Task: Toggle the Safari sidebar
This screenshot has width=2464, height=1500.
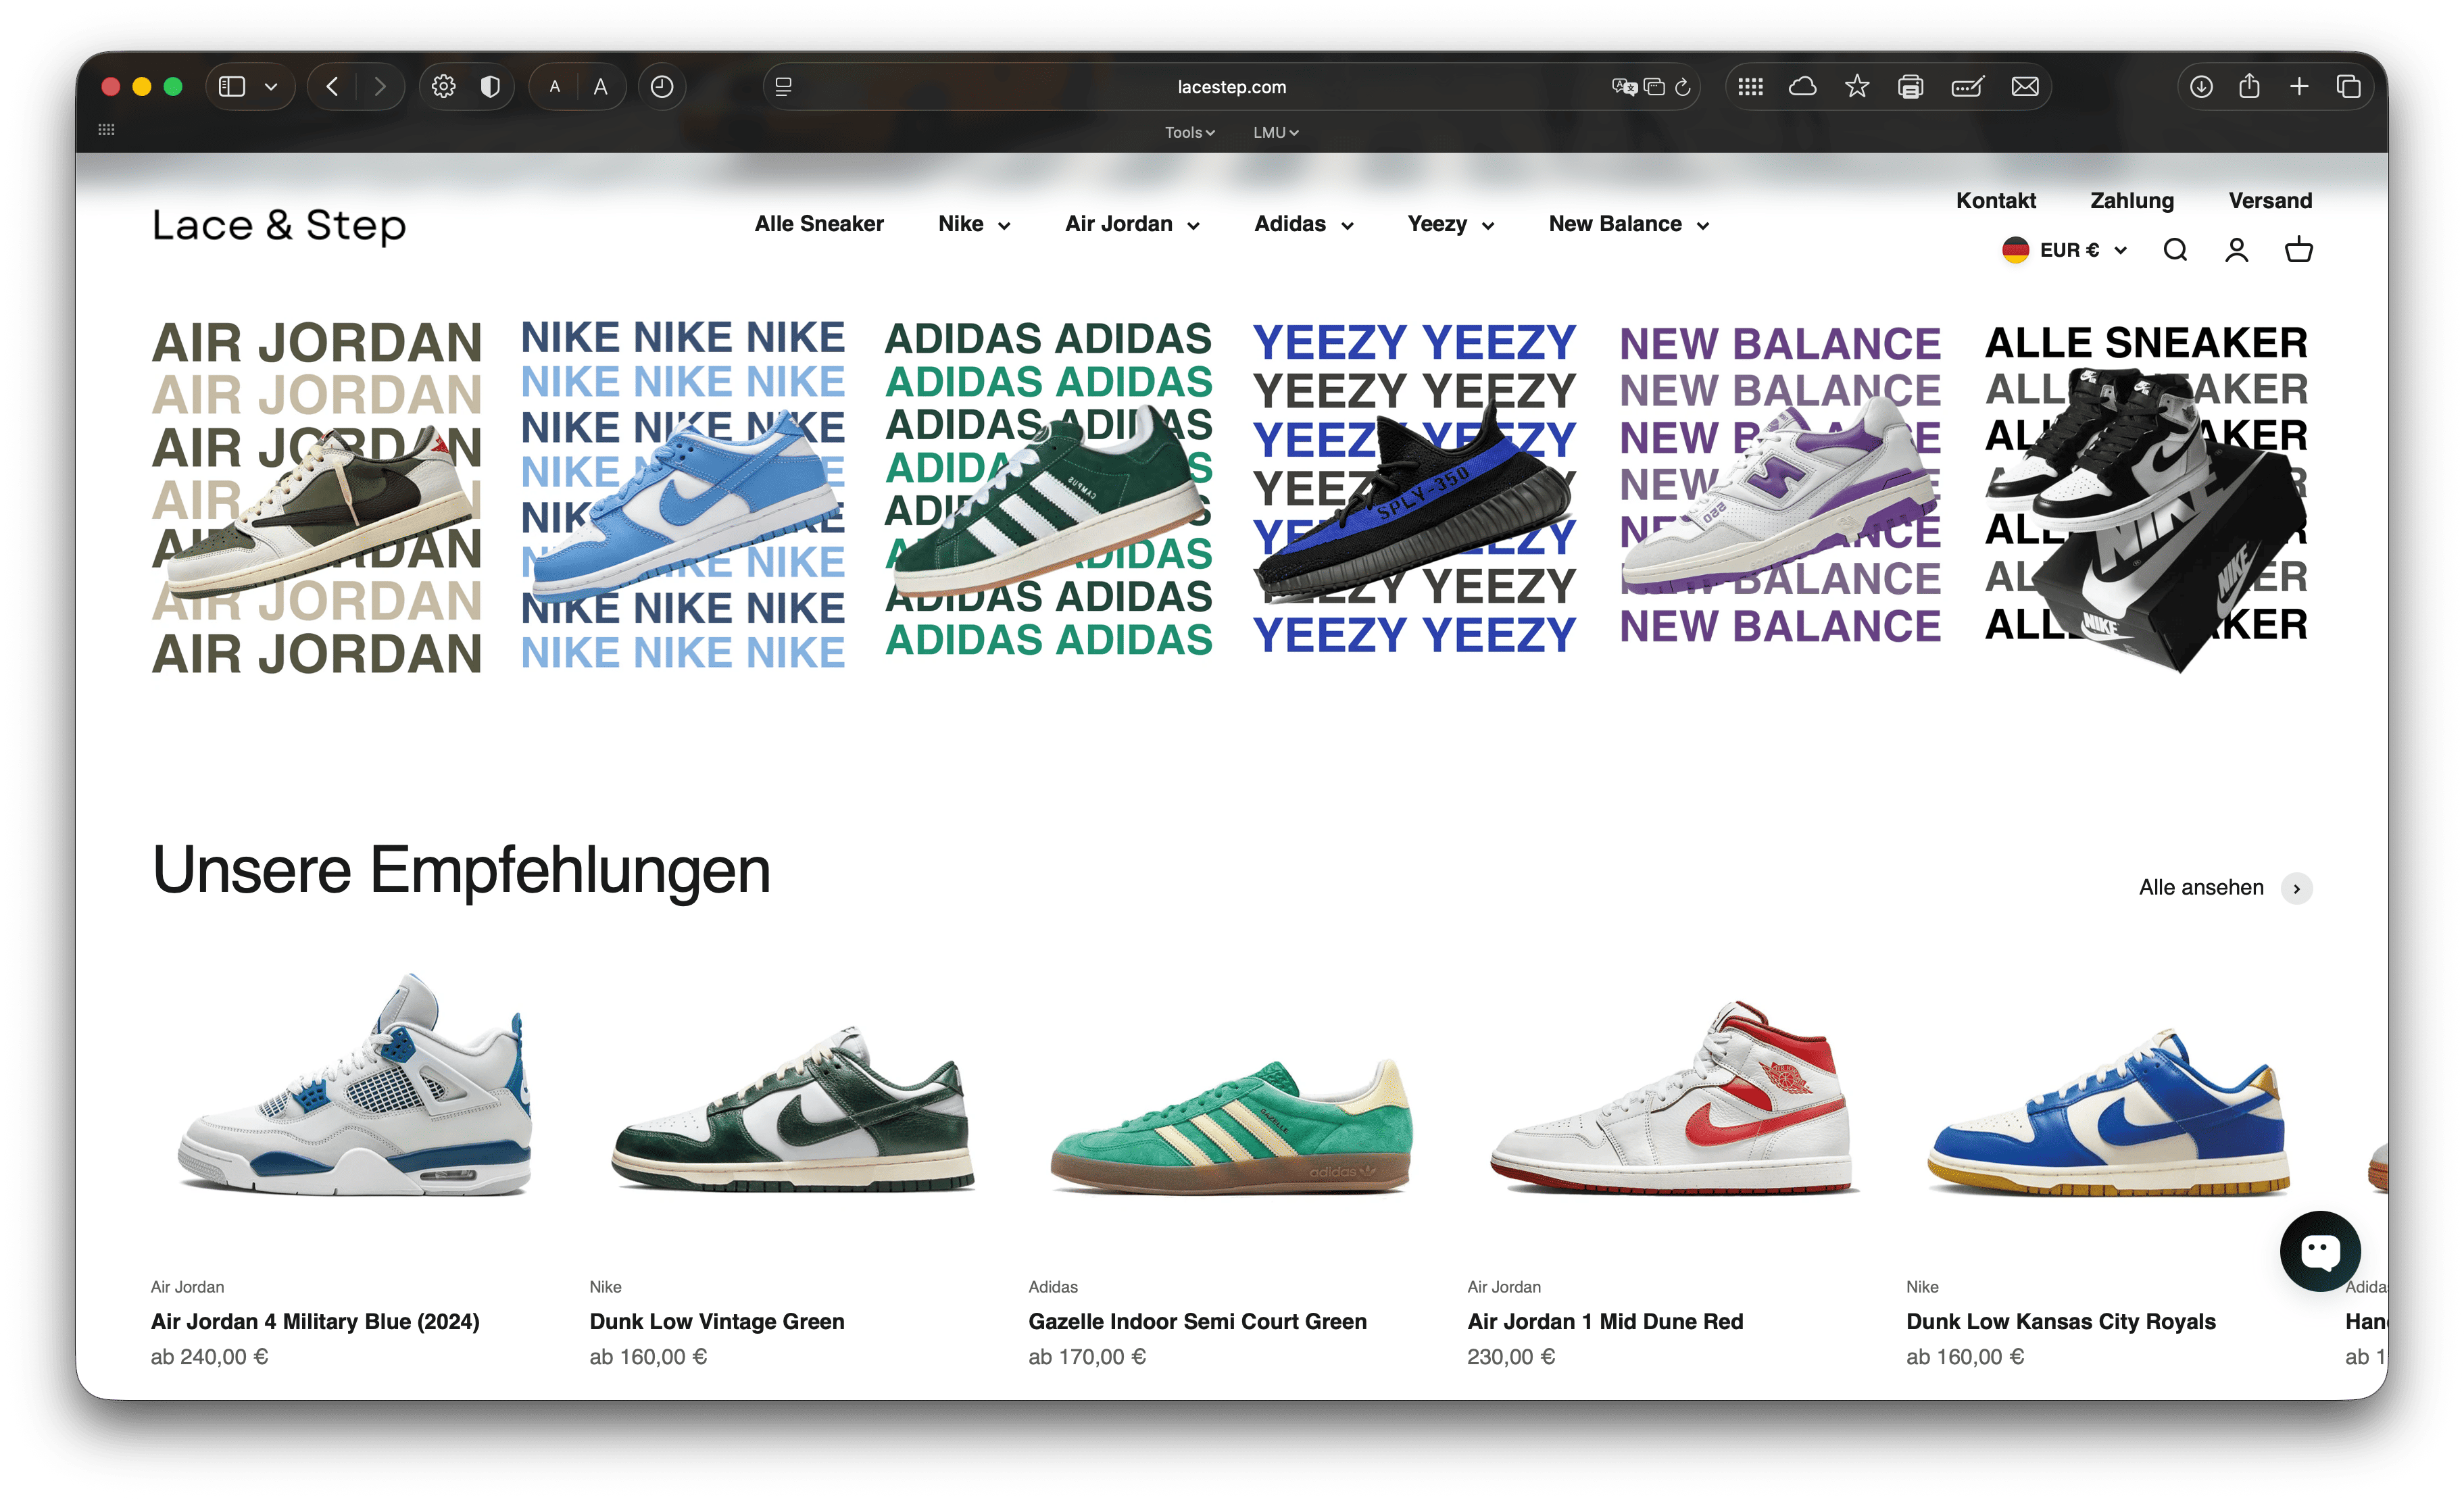Action: point(232,87)
